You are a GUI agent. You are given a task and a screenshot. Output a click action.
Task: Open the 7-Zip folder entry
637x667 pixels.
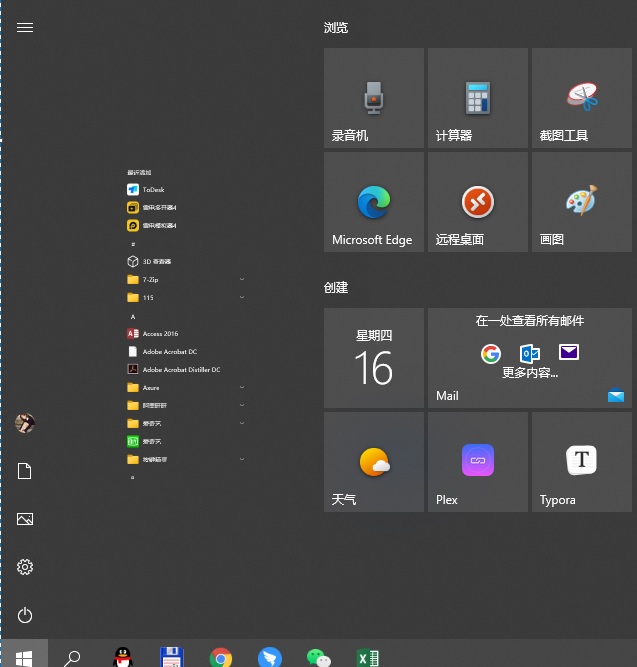(186, 279)
